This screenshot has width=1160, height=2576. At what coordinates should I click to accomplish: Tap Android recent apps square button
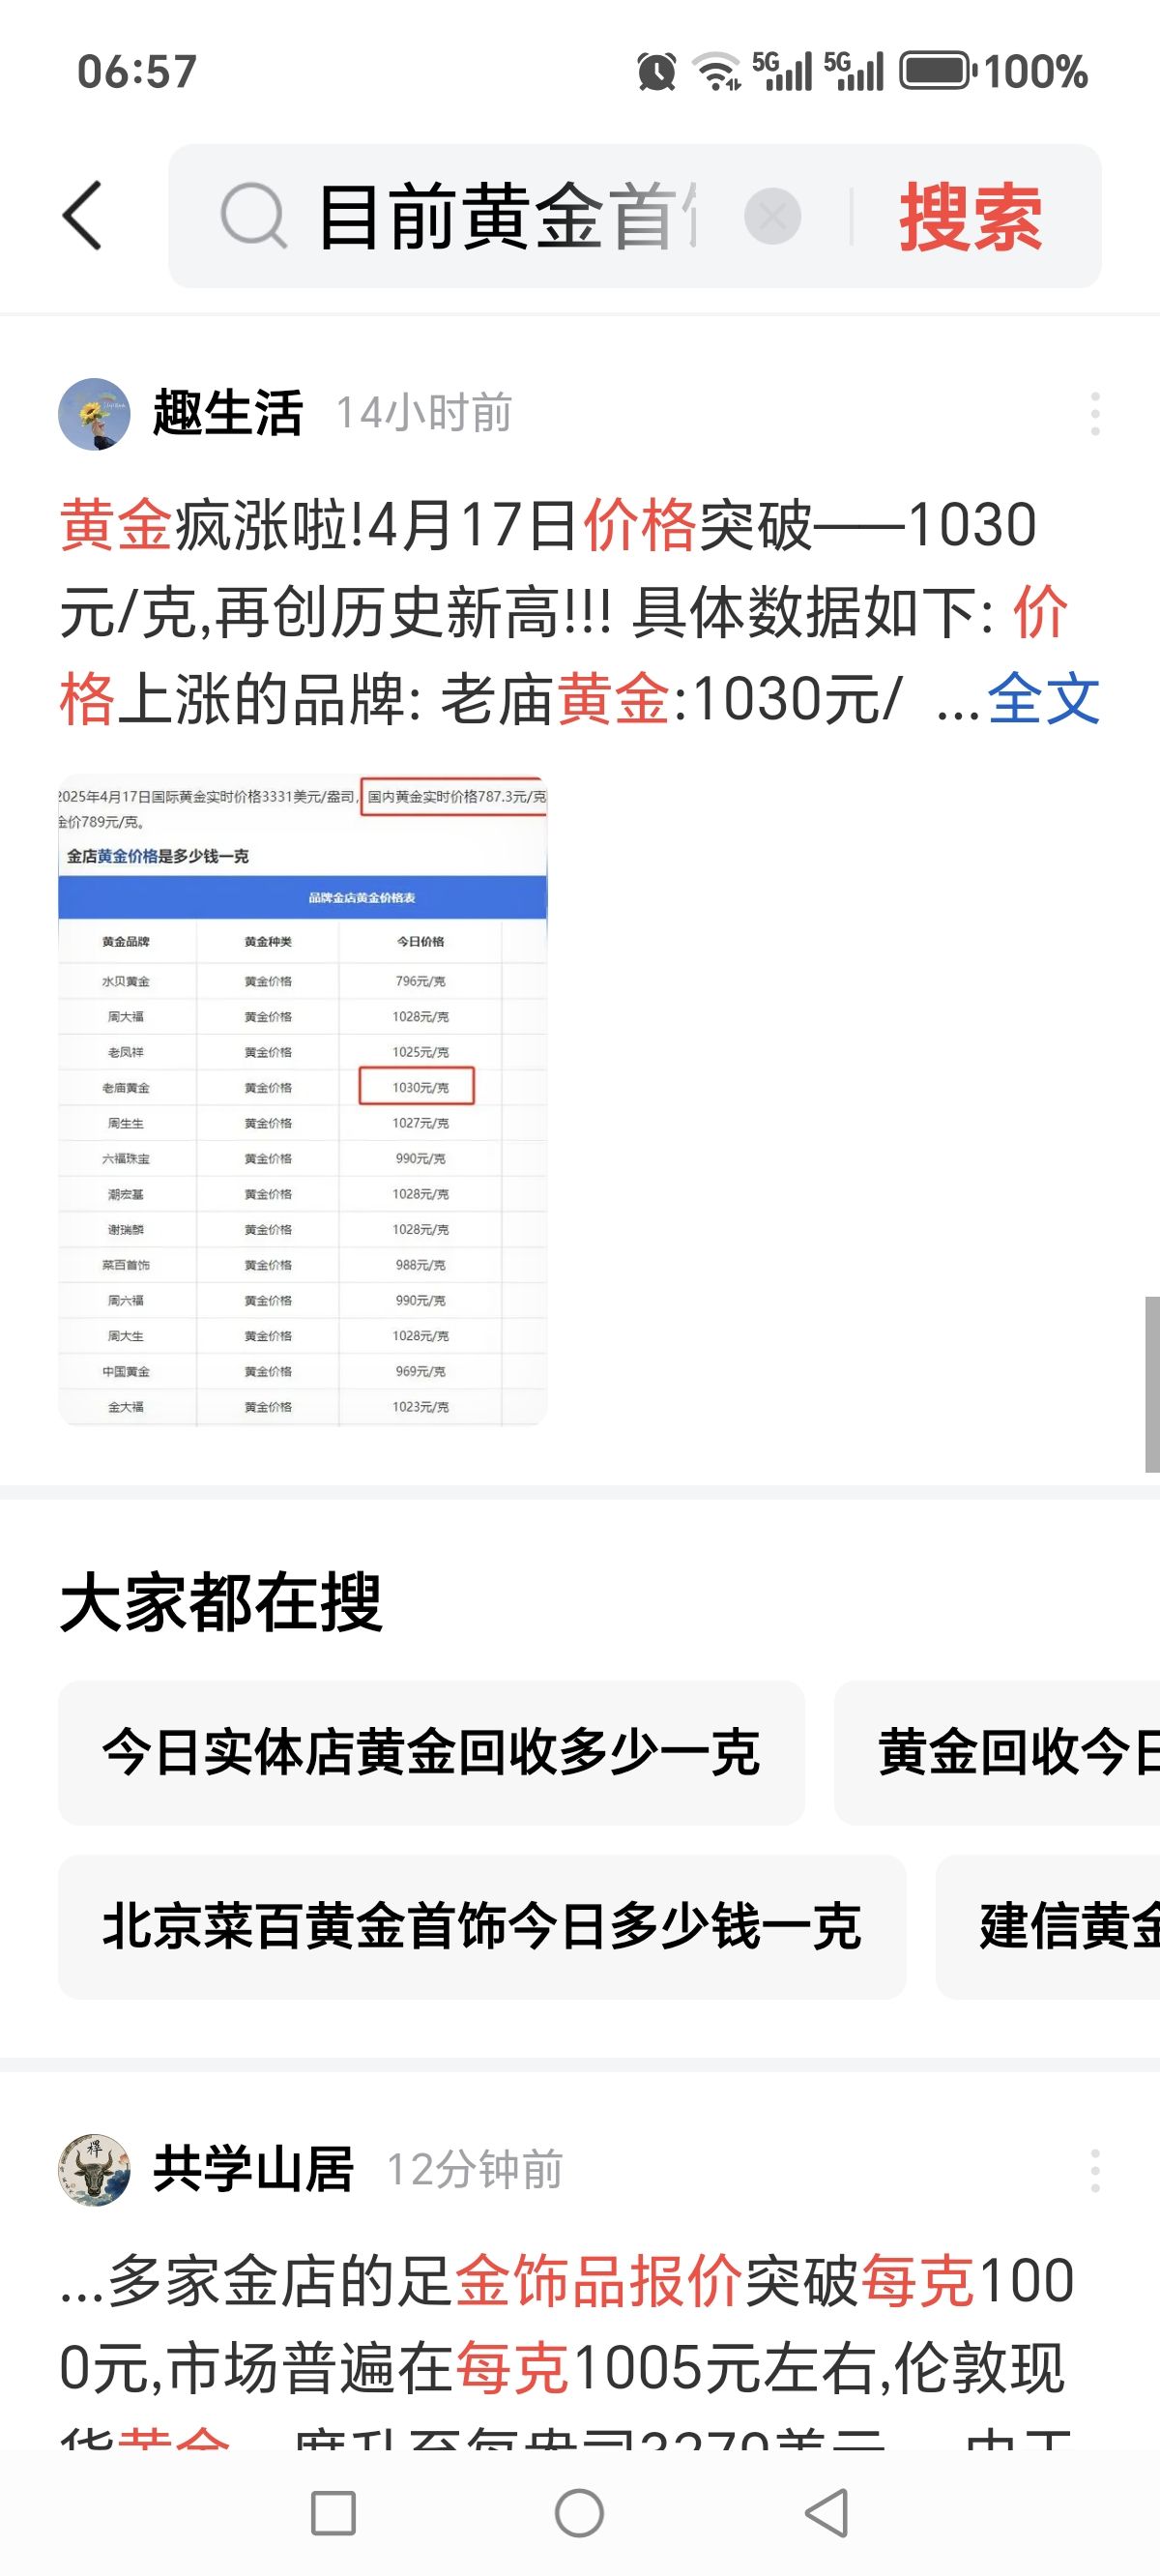[x=333, y=2513]
